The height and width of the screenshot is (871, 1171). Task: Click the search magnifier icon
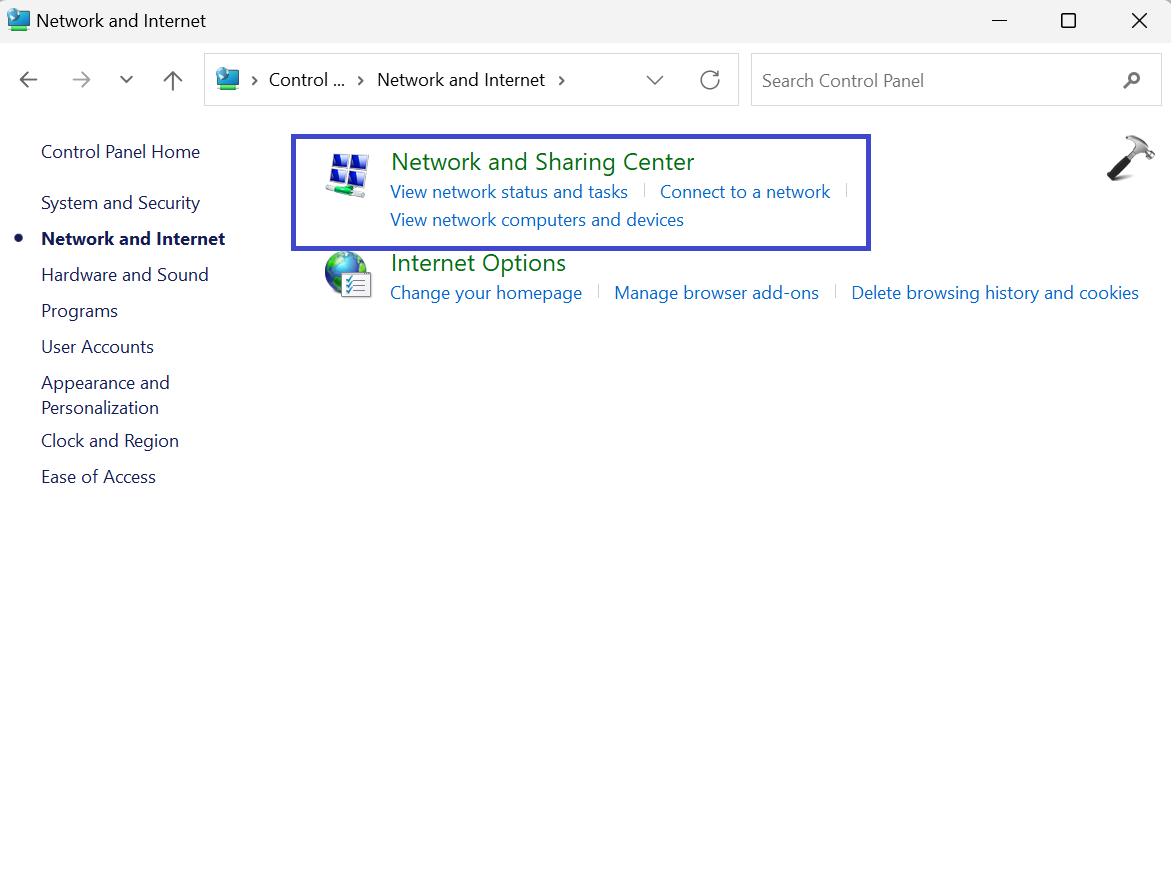click(1132, 80)
